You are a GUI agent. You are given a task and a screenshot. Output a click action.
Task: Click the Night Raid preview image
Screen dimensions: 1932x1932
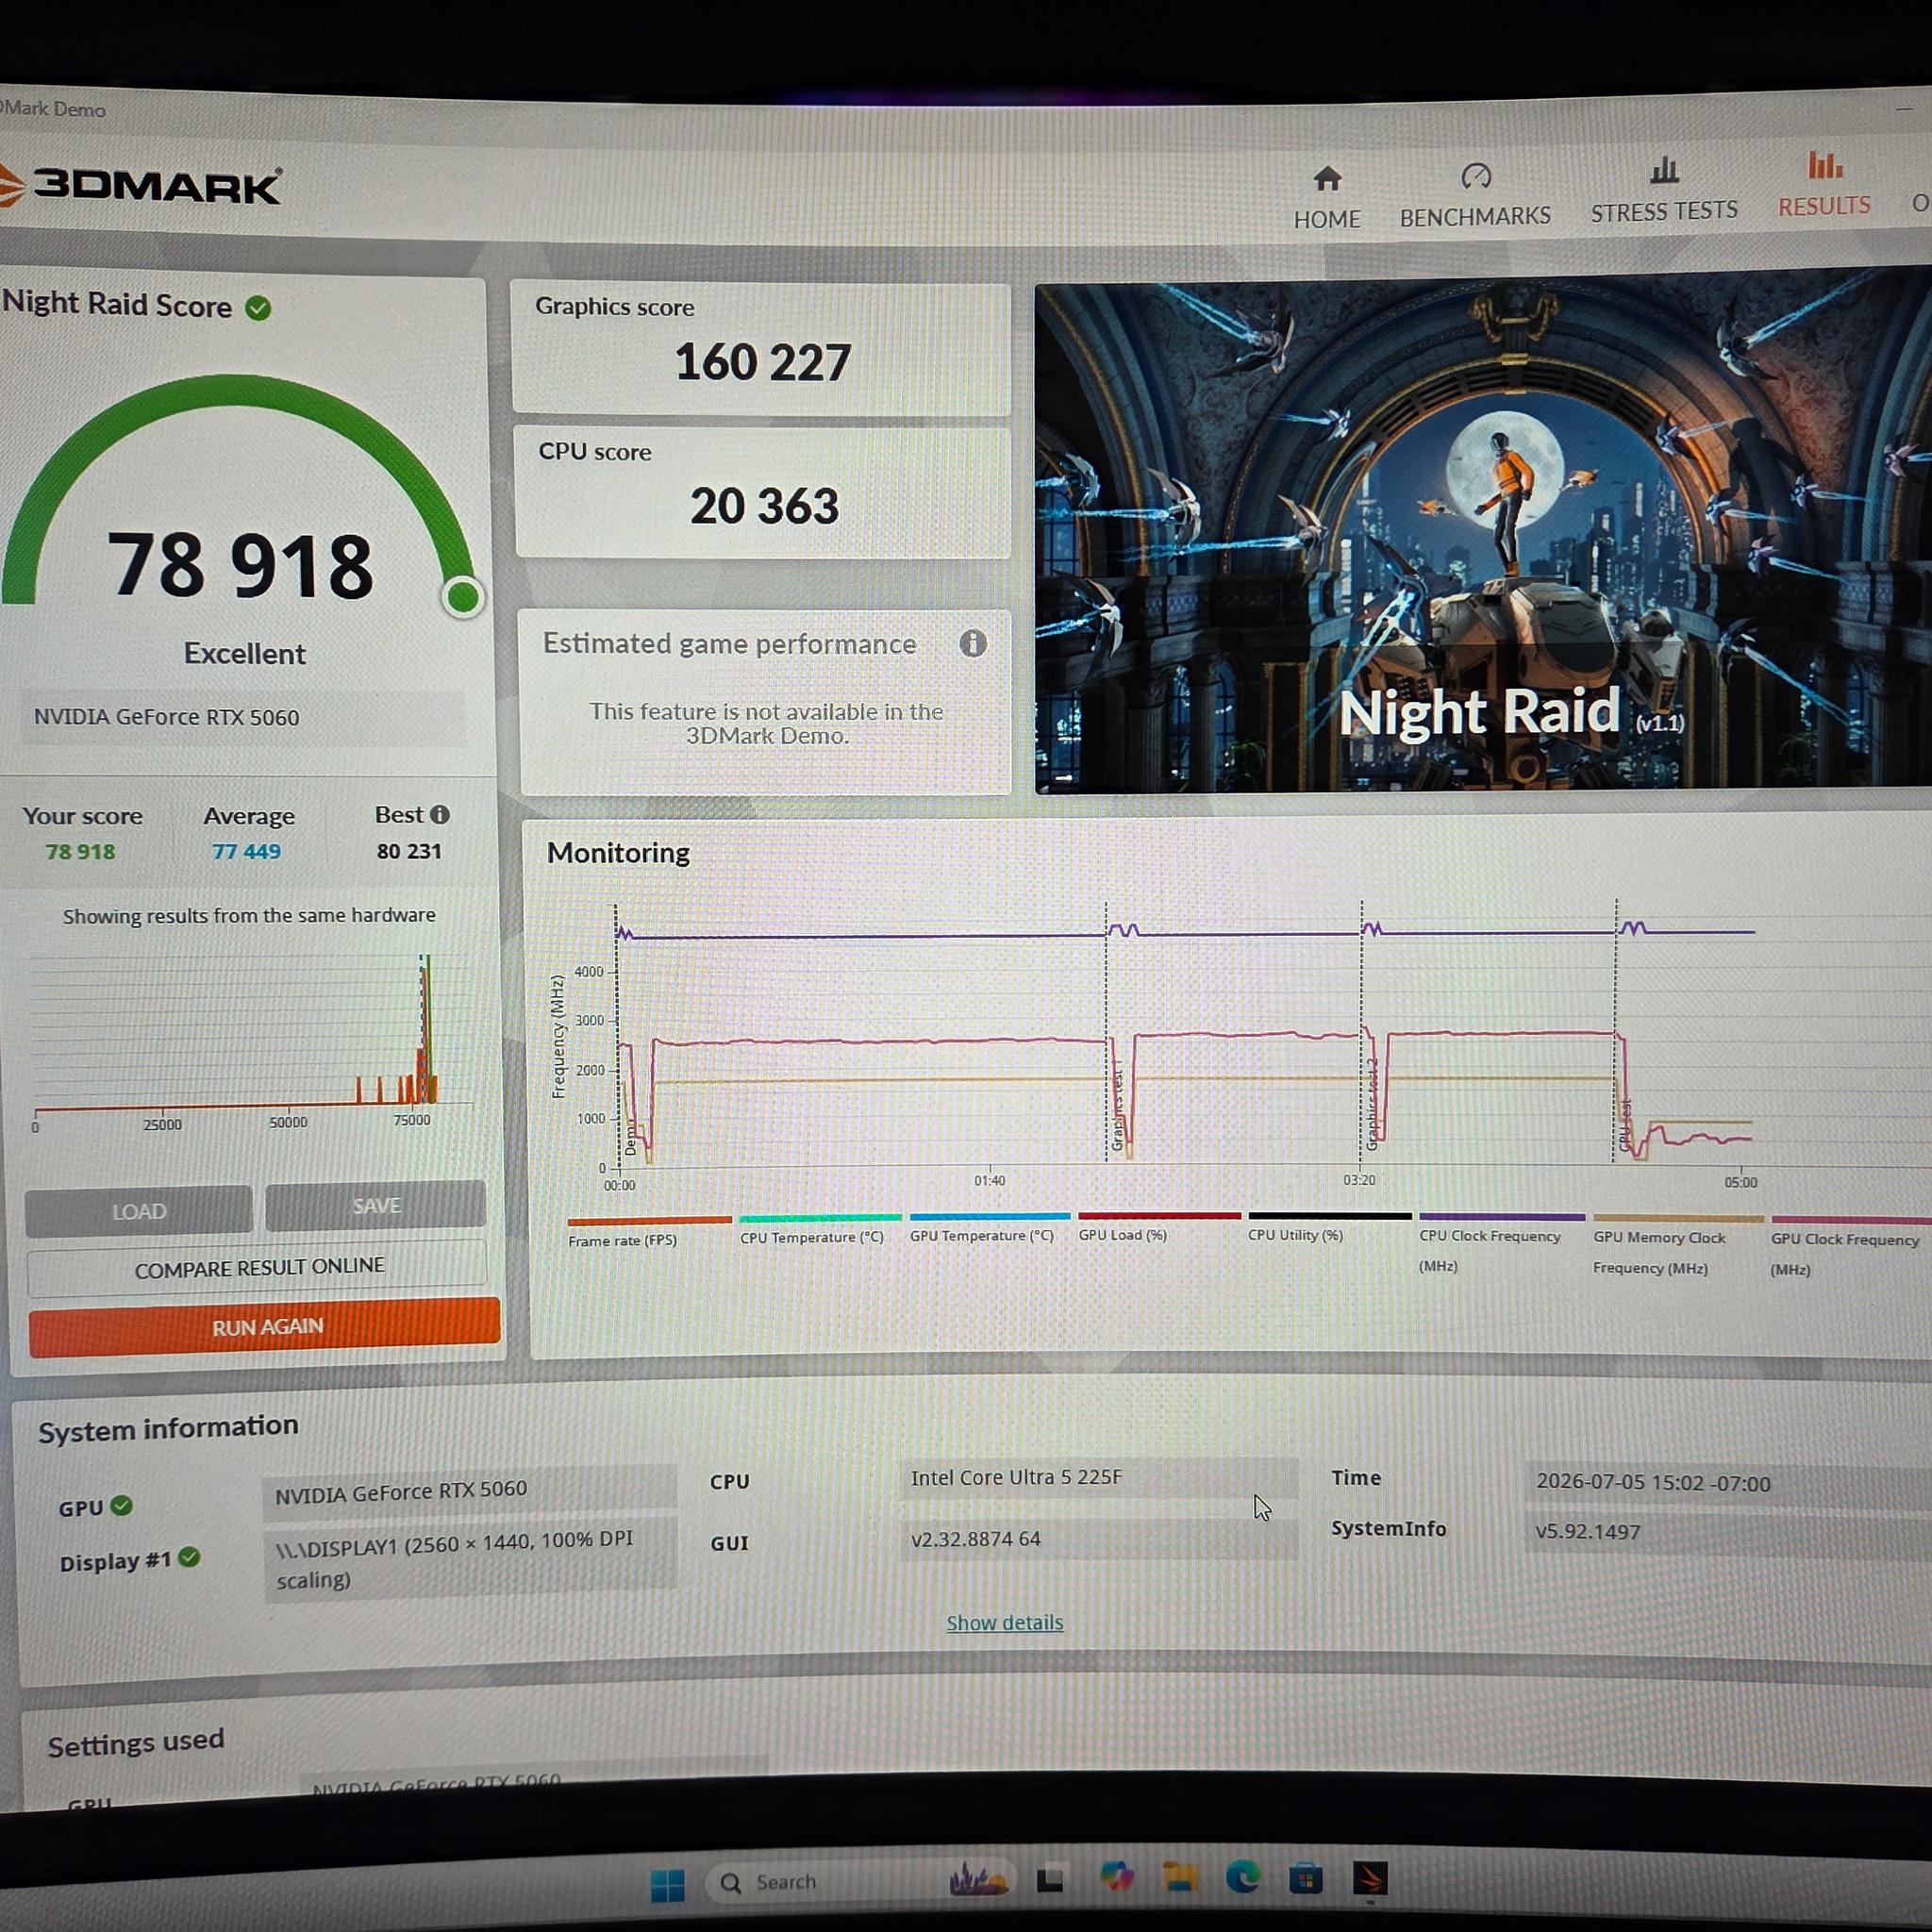click(x=1483, y=535)
